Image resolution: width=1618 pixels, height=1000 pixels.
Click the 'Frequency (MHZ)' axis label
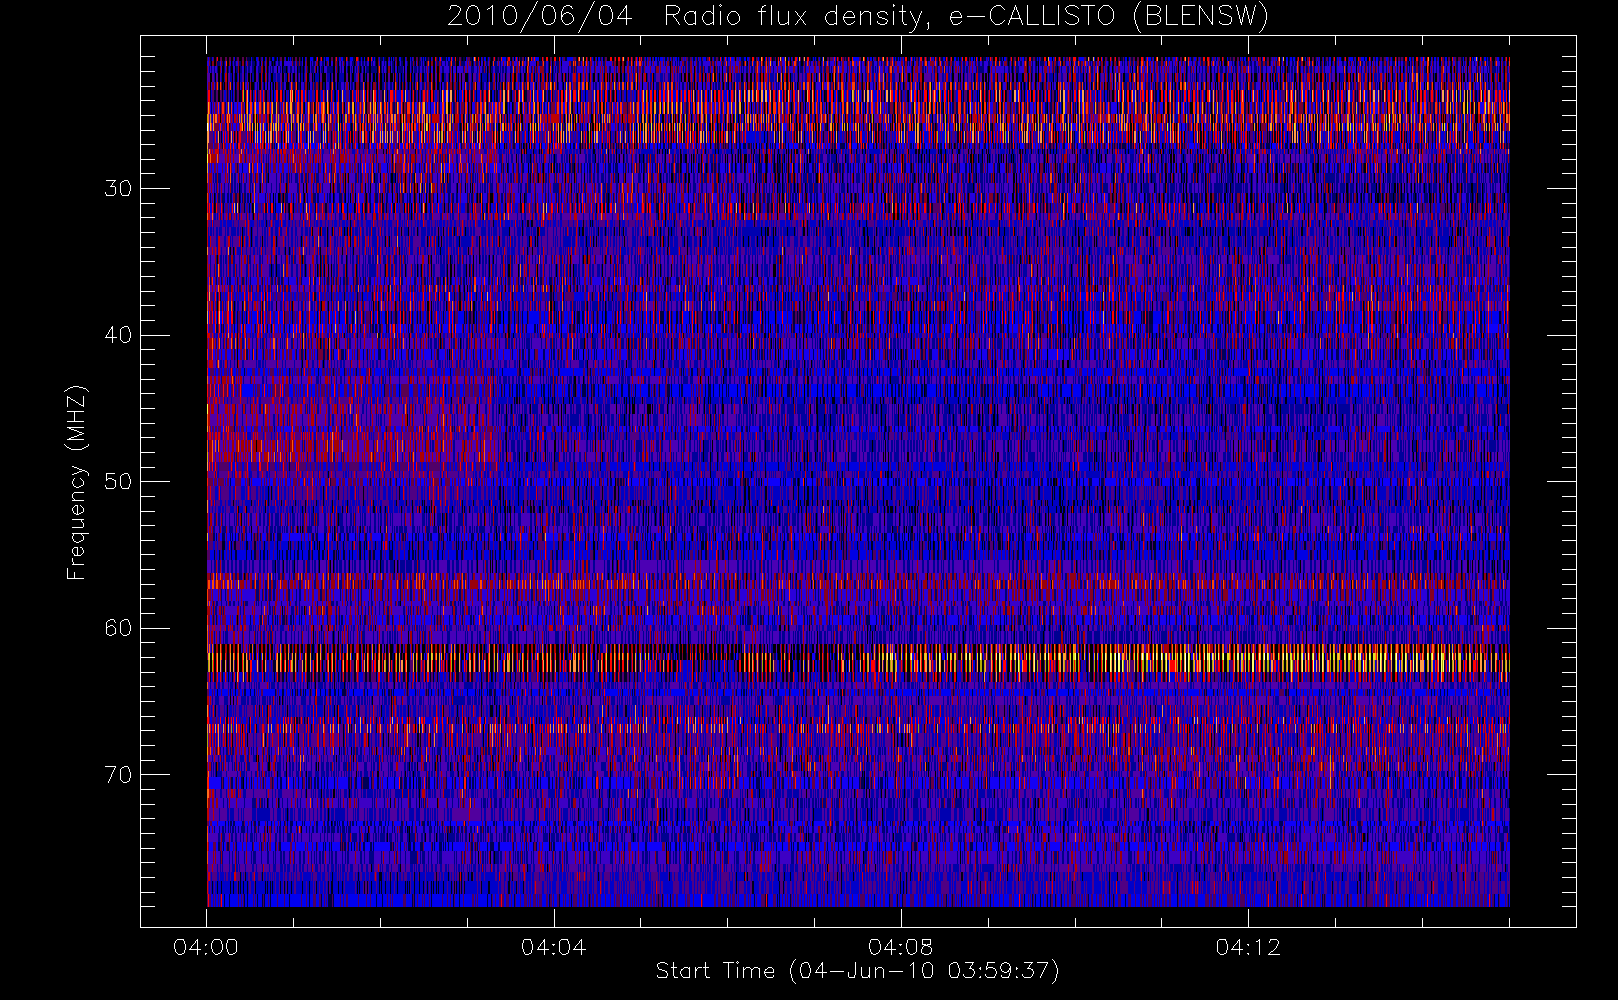point(77,483)
